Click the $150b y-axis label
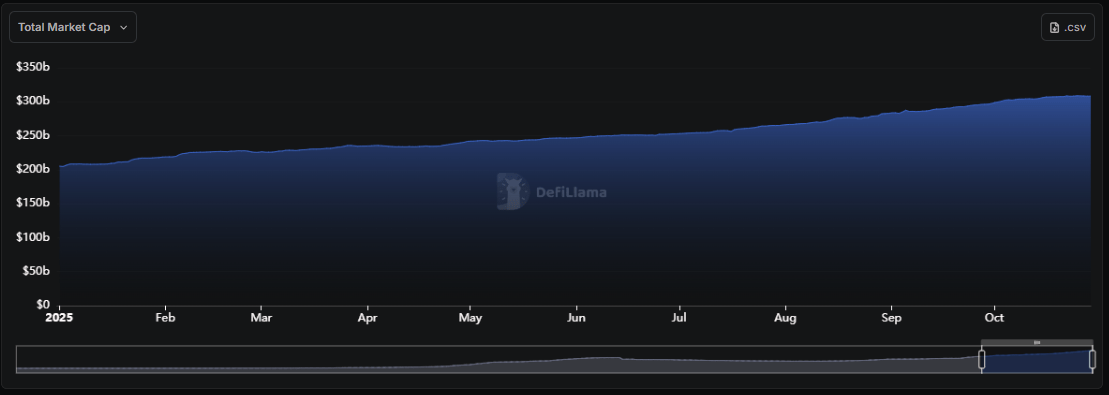The image size is (1109, 395). coord(33,202)
